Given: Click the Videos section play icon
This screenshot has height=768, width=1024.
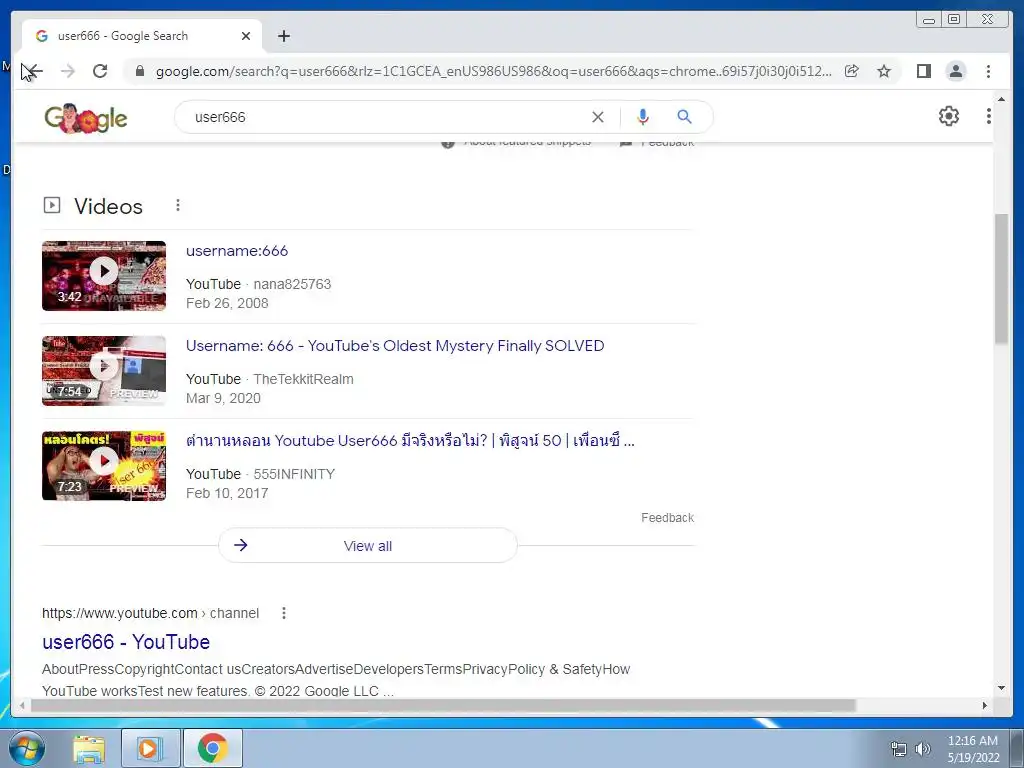Looking at the screenshot, I should 52,205.
